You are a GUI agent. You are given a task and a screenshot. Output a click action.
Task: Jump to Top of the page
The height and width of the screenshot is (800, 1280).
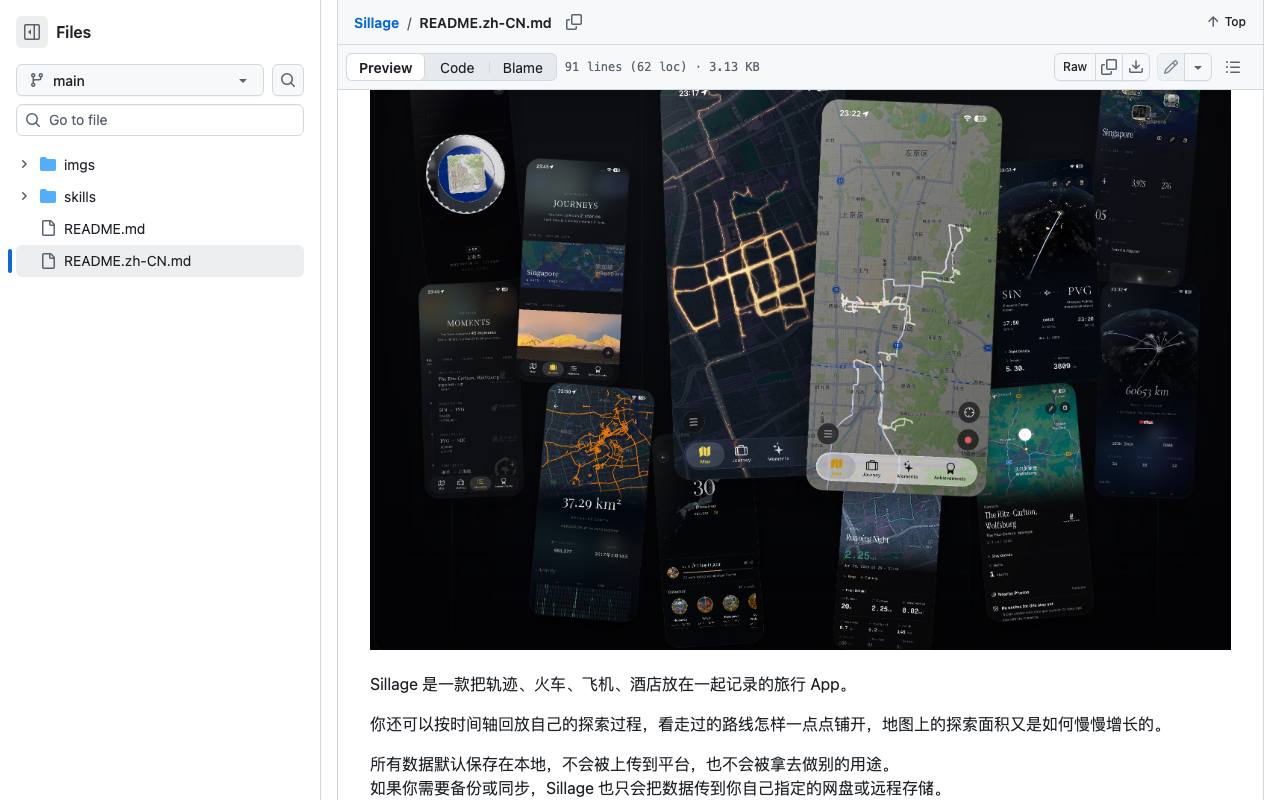pyautogui.click(x=1226, y=21)
